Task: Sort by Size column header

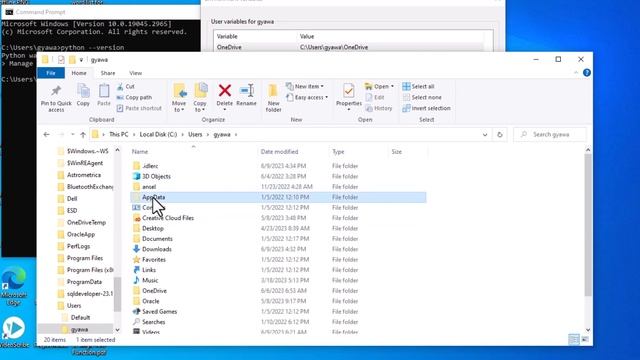Action: click(408, 152)
